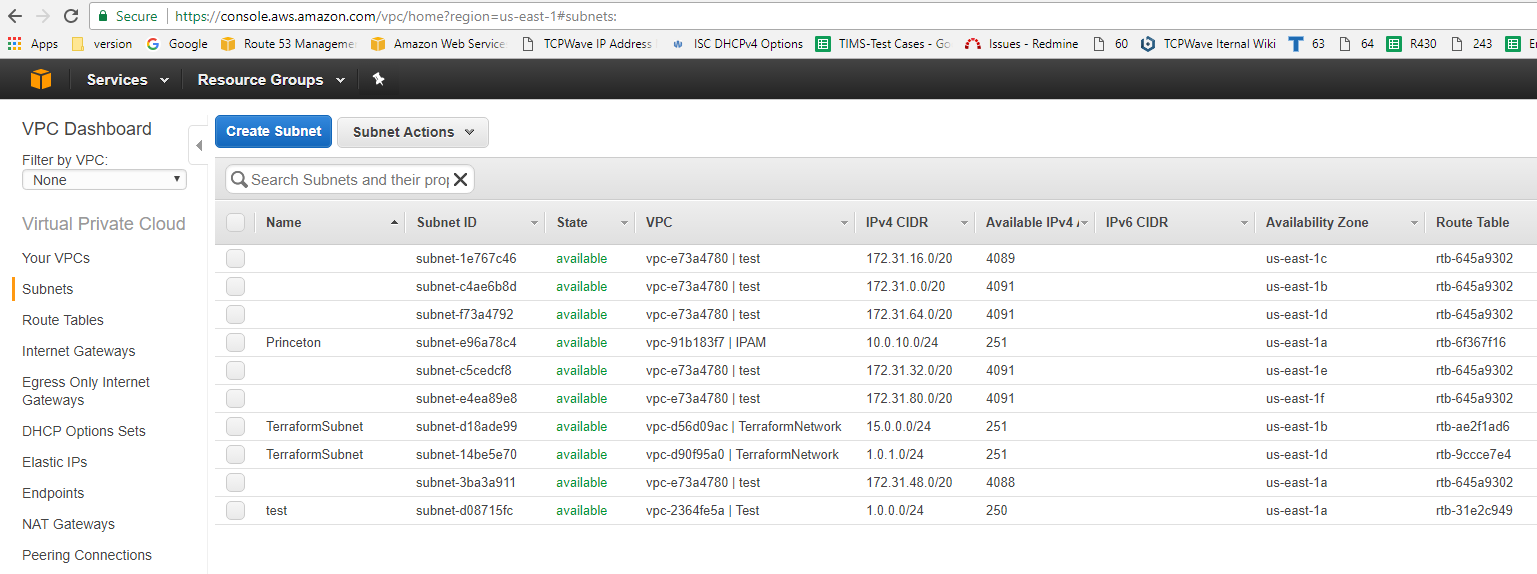Image resolution: width=1537 pixels, height=574 pixels.
Task: Go to Your VPCs in the sidebar
Action: pyautogui.click(x=56, y=258)
